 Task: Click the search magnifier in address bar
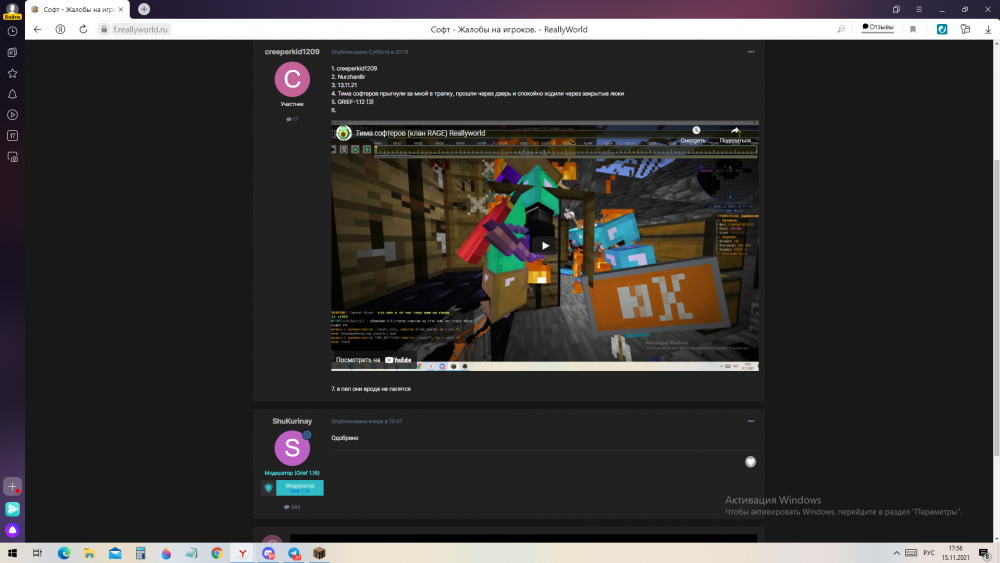pos(841,29)
